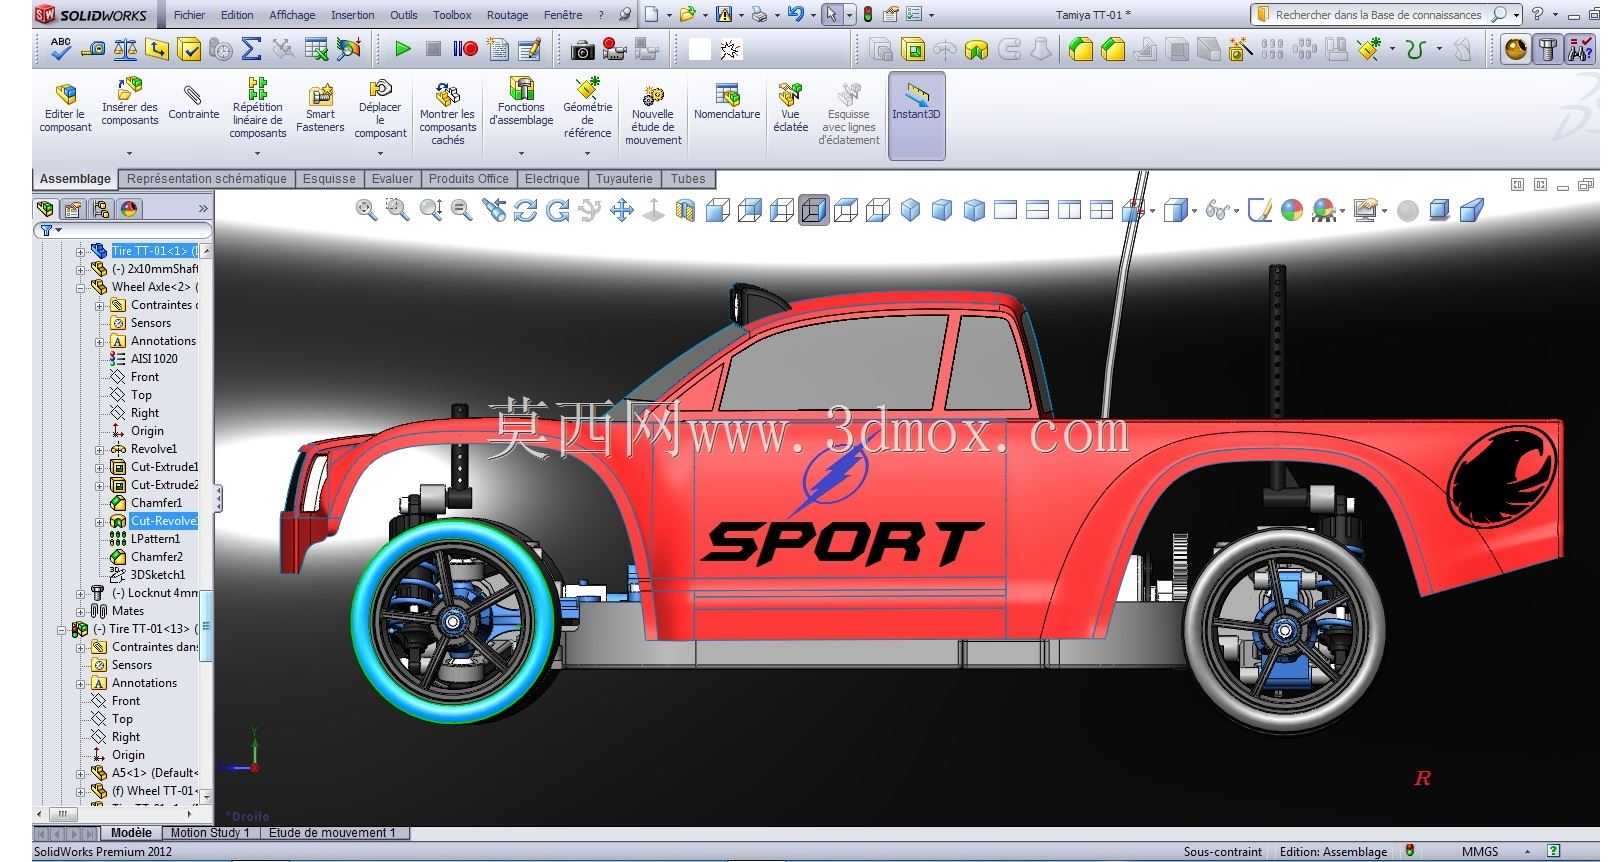Select the 3DSketch1 tree item
The width and height of the screenshot is (1615, 862).
point(158,575)
